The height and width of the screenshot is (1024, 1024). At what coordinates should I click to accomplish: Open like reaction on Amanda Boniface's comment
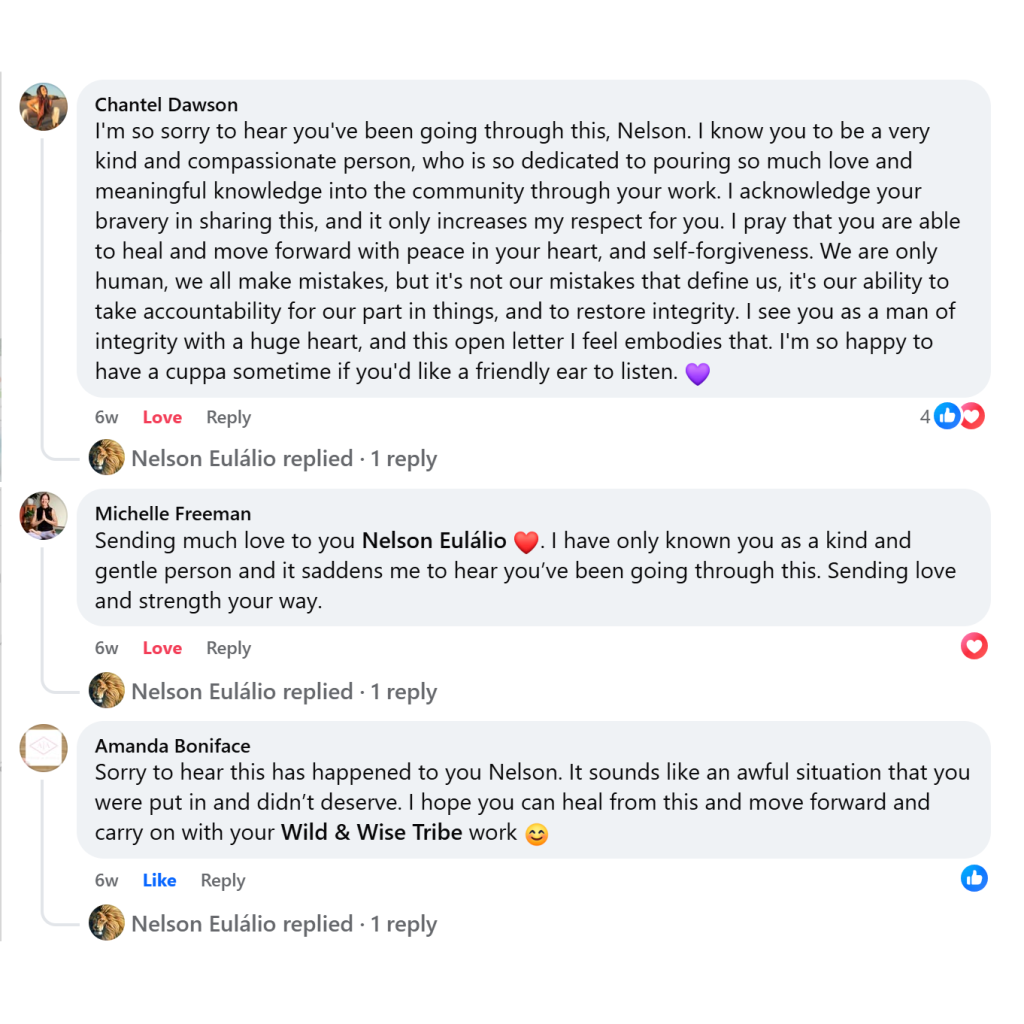click(973, 878)
